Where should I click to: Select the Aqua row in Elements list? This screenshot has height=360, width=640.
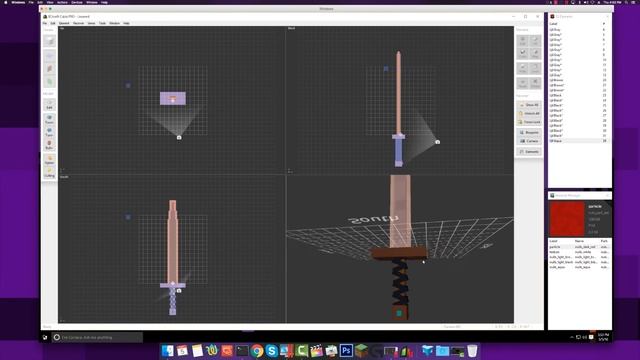click(x=578, y=141)
